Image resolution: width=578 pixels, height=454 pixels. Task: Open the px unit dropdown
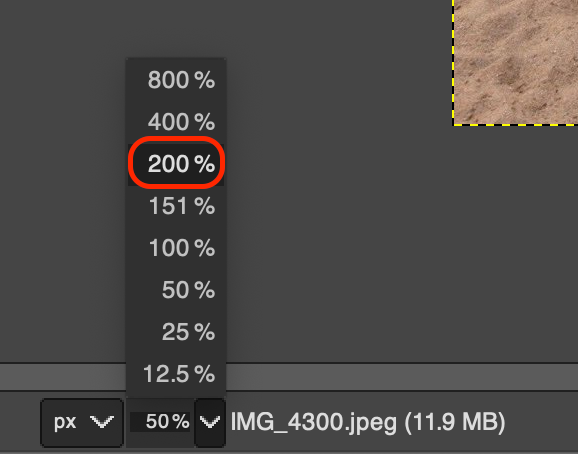coord(82,422)
